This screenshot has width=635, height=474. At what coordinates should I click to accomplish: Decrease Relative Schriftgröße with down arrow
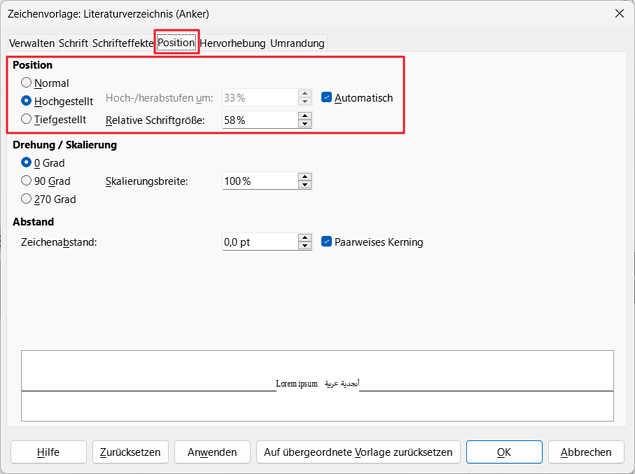click(305, 125)
